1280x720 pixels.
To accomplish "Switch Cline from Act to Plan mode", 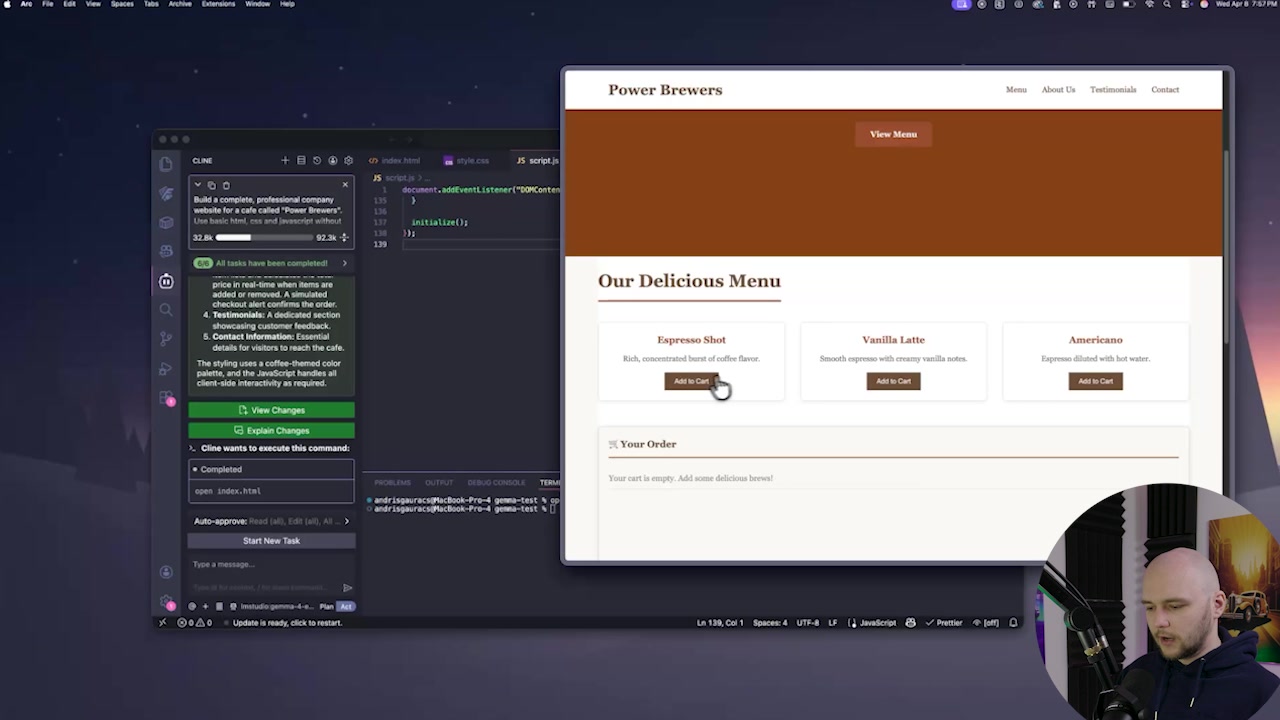I will [326, 606].
